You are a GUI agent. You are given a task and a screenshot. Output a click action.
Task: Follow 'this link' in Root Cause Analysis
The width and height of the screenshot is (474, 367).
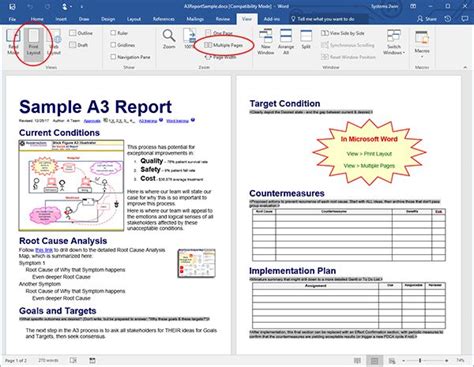point(44,250)
